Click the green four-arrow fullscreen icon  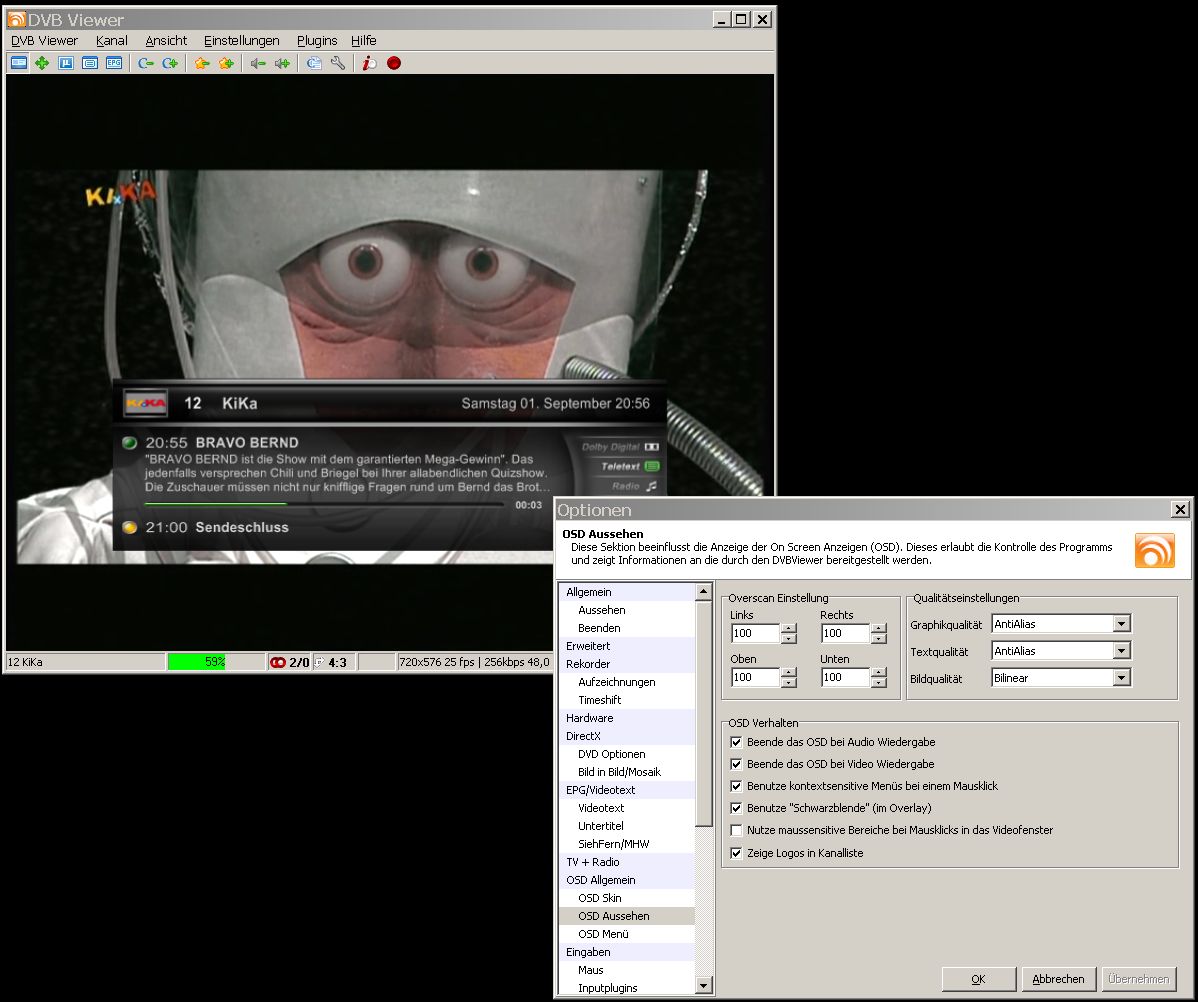[42, 63]
